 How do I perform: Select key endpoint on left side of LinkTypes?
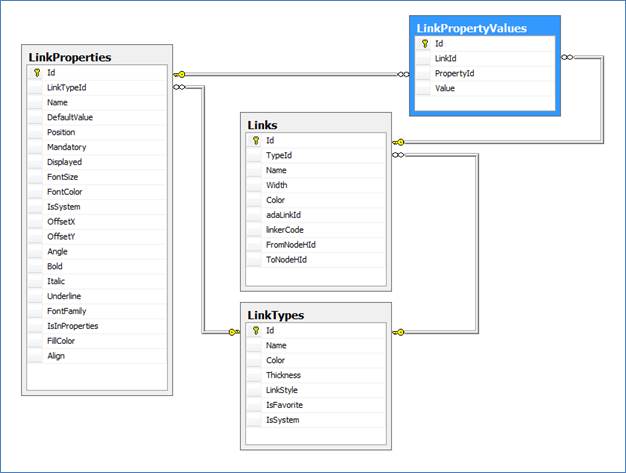pos(233,332)
